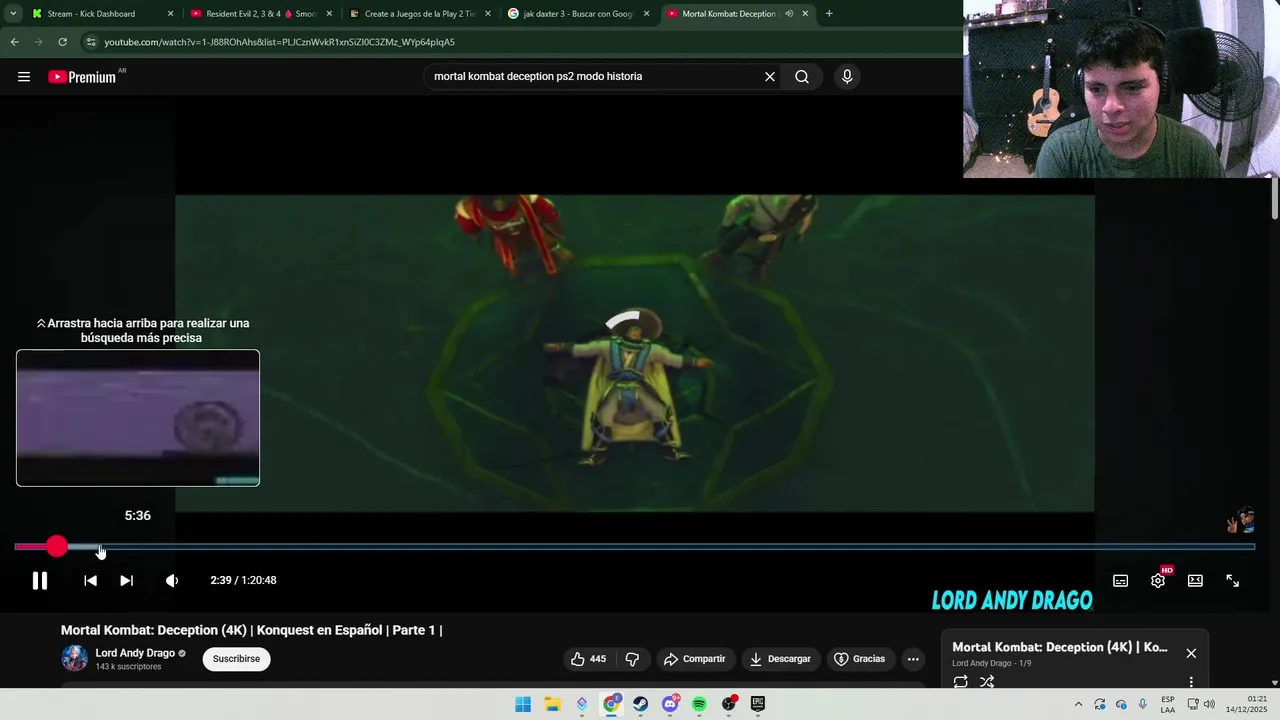Image resolution: width=1280 pixels, height=720 pixels.
Task: Jump to previous video in playlist
Action: coord(90,580)
